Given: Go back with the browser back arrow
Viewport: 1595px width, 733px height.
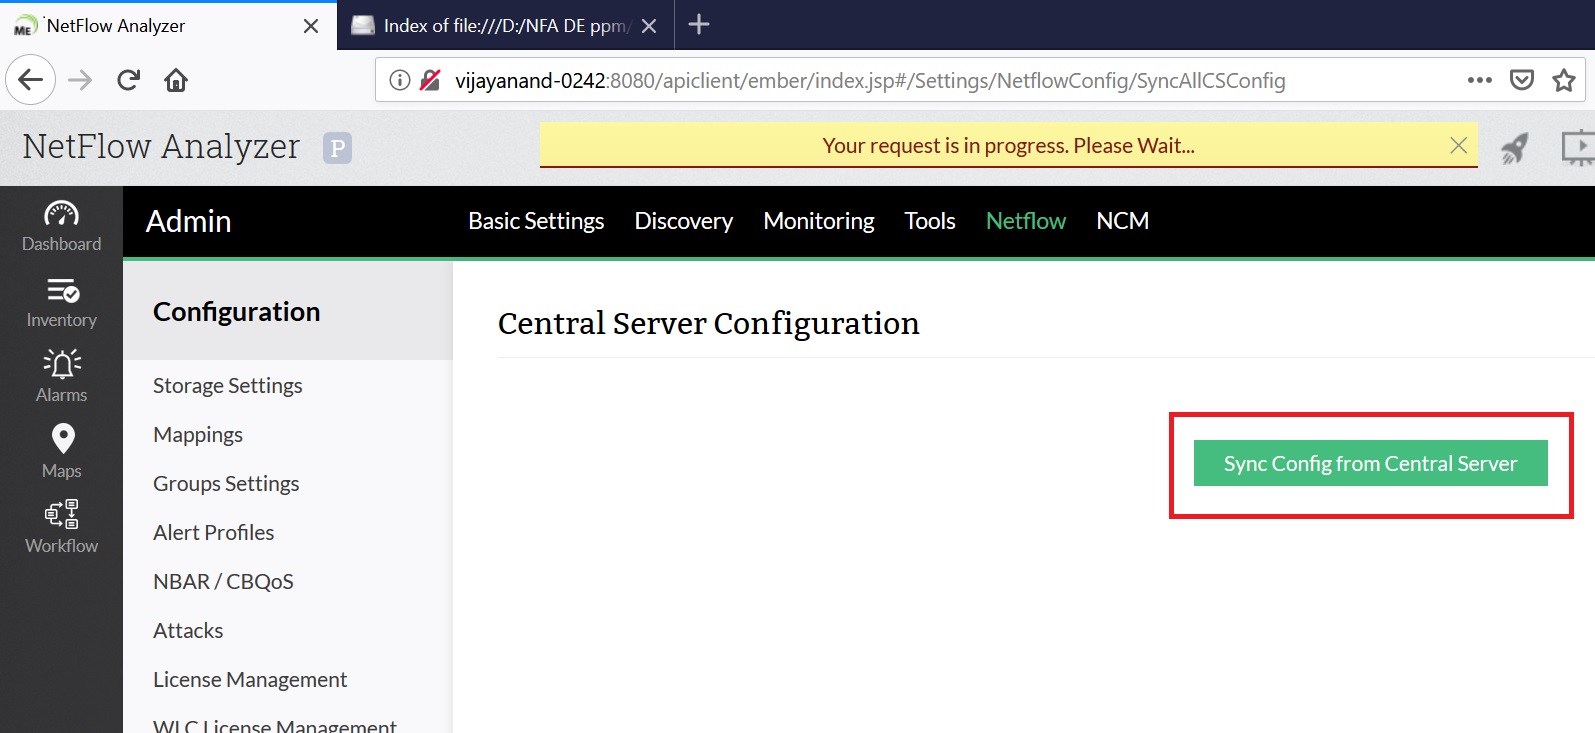Looking at the screenshot, I should 31,80.
